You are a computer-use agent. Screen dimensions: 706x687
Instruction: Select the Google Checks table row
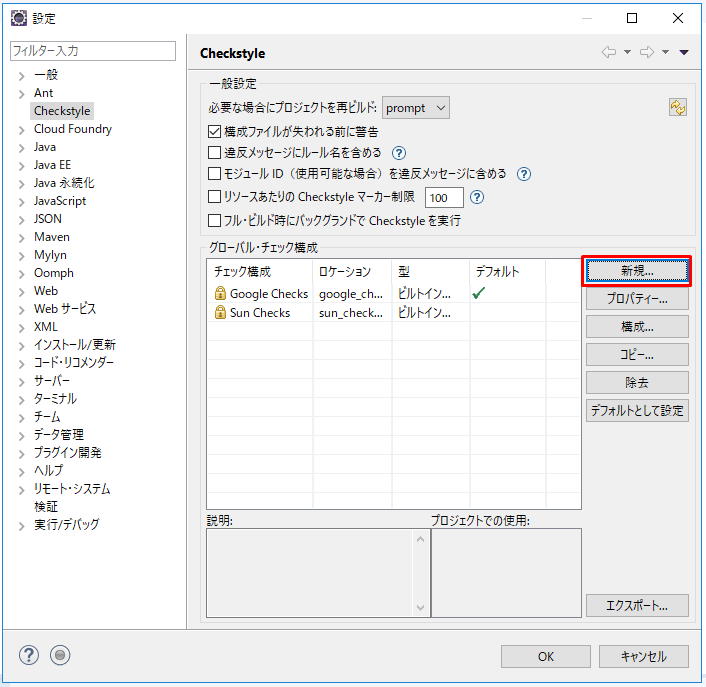[x=394, y=294]
